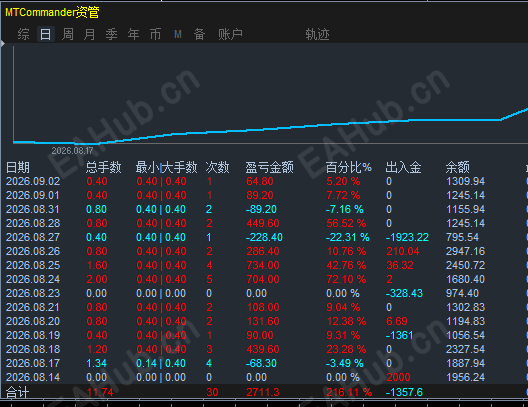Open the 备 notes tab

coord(199,34)
